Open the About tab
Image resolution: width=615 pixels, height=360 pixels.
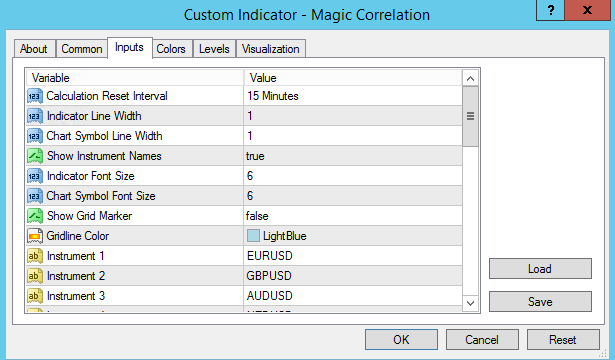click(x=34, y=49)
